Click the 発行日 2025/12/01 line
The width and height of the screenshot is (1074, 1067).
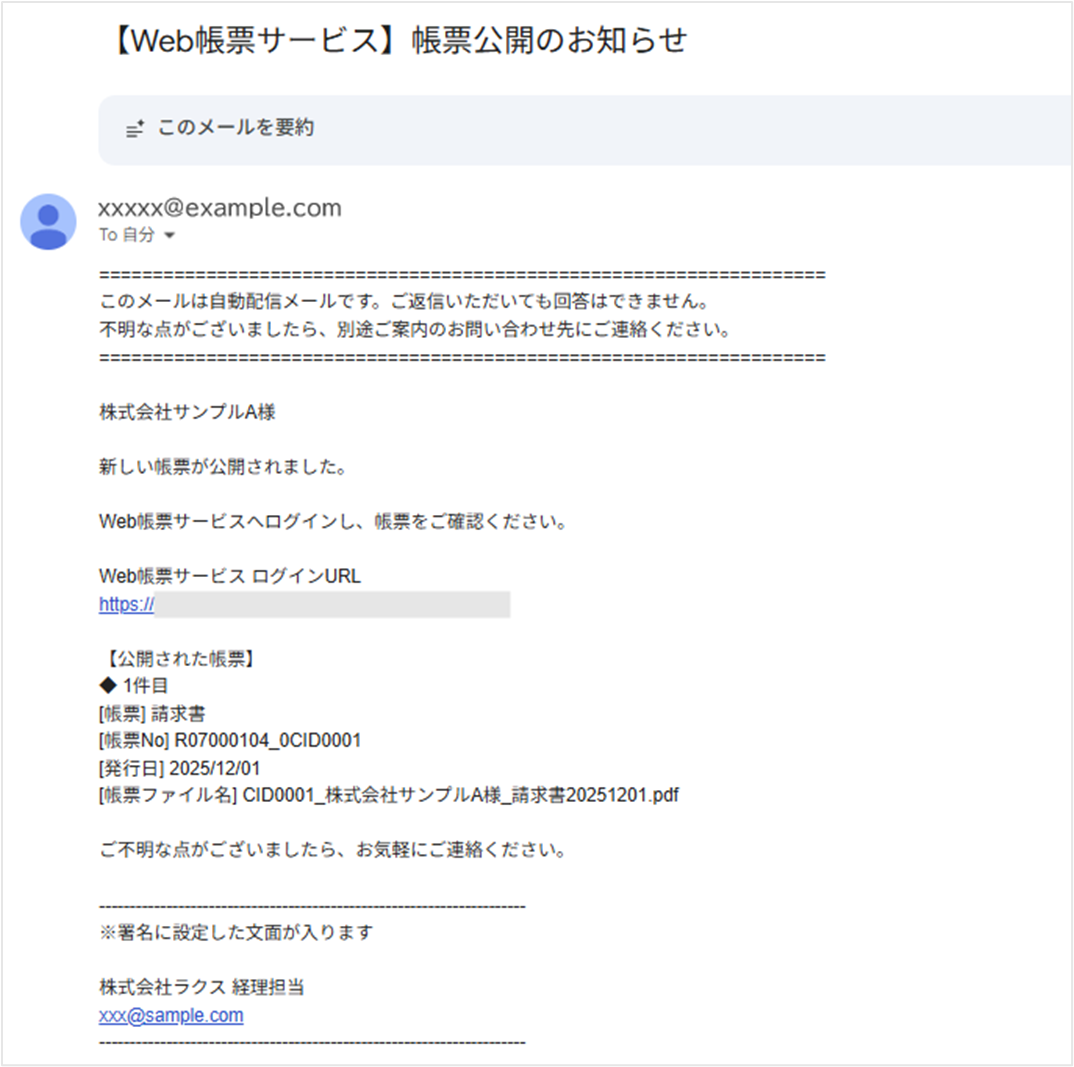click(x=178, y=768)
